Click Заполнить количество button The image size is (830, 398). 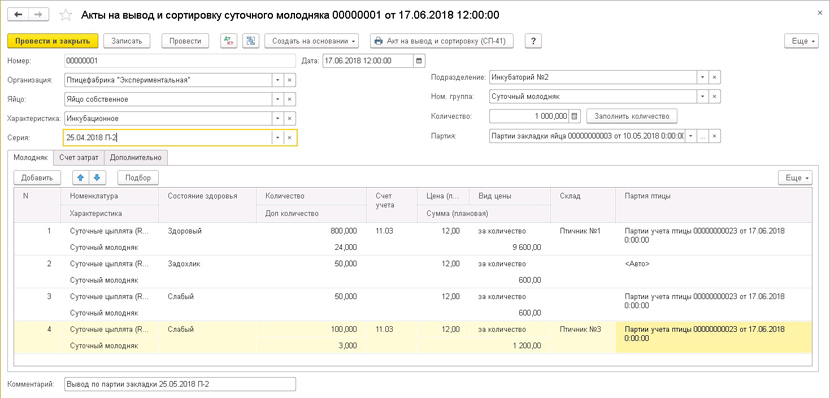(x=631, y=116)
